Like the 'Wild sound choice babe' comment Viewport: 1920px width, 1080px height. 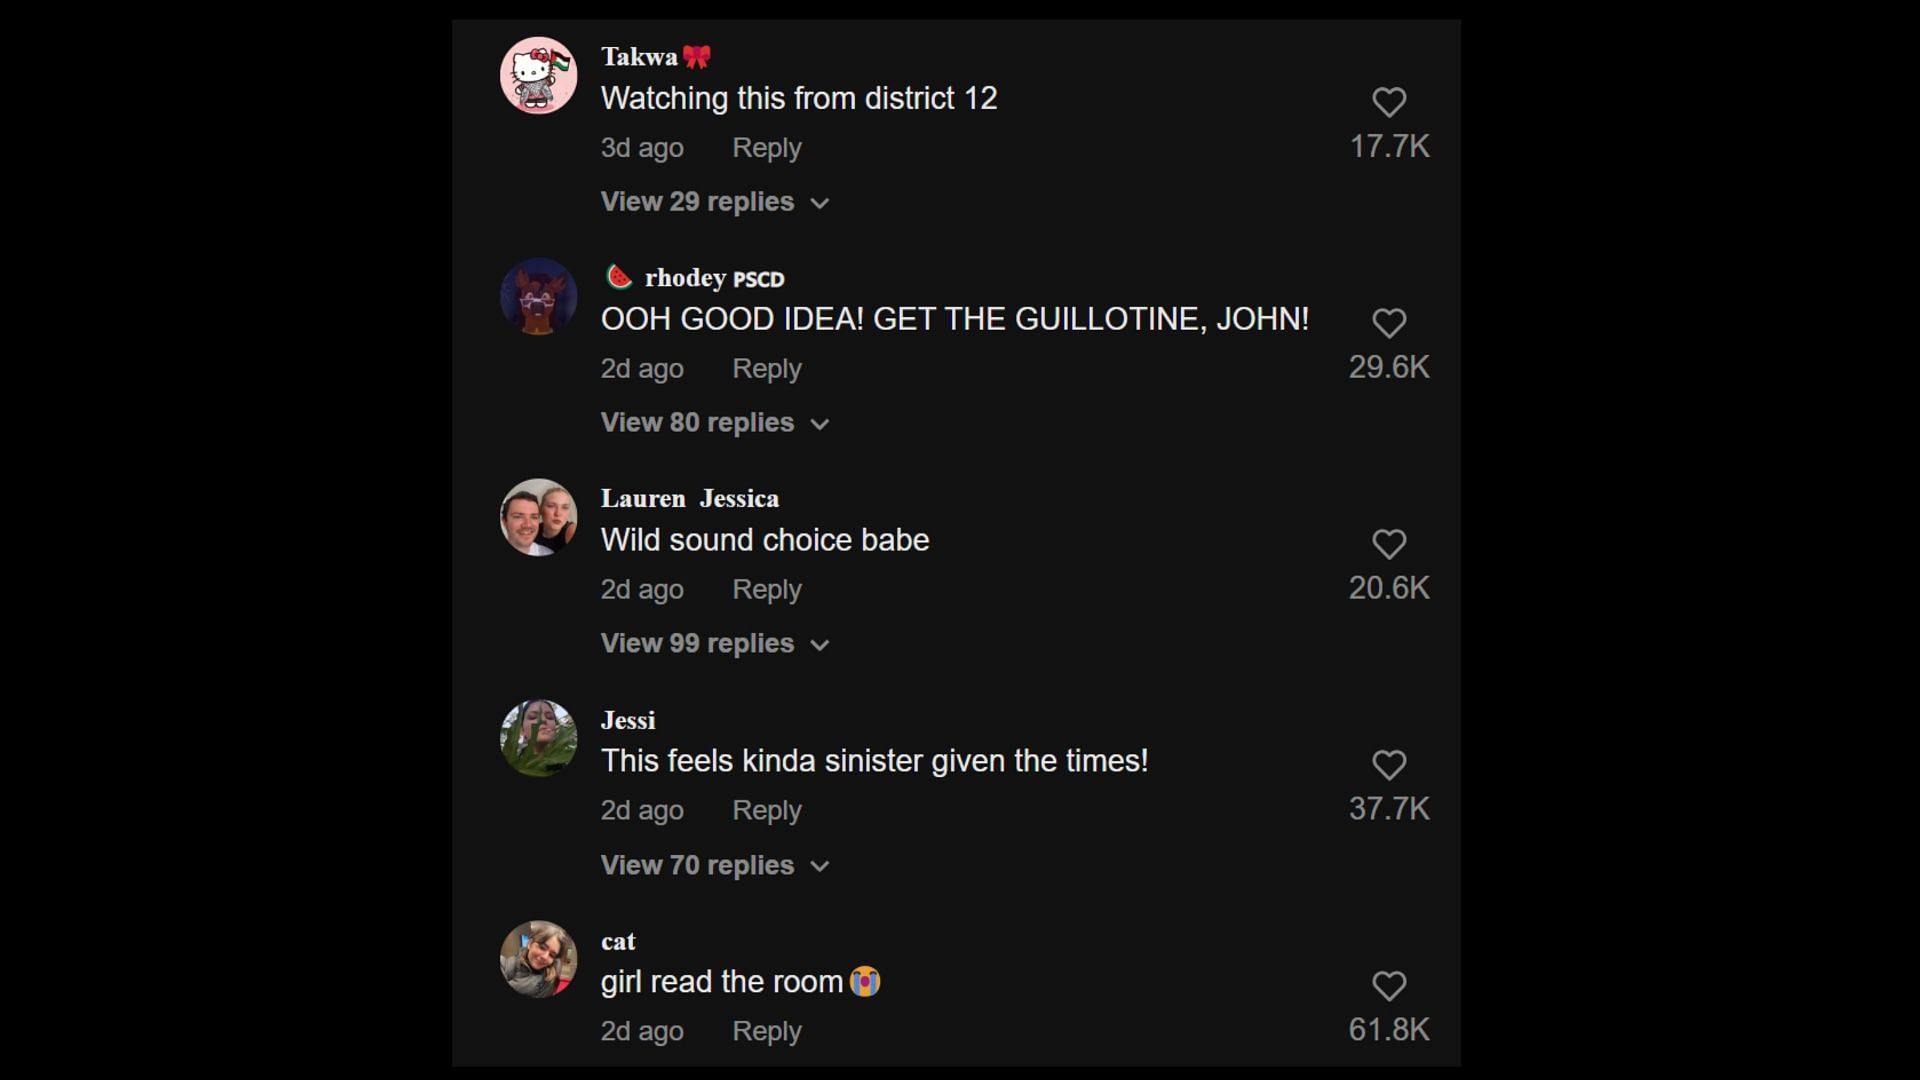[x=1389, y=544]
